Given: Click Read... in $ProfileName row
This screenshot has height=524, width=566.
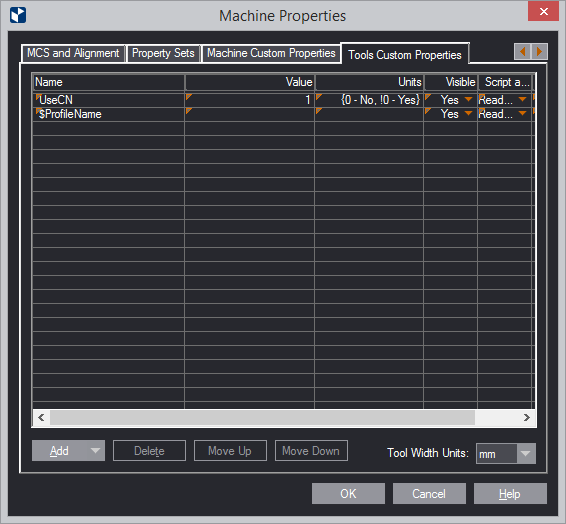Looking at the screenshot, I should coord(496,114).
